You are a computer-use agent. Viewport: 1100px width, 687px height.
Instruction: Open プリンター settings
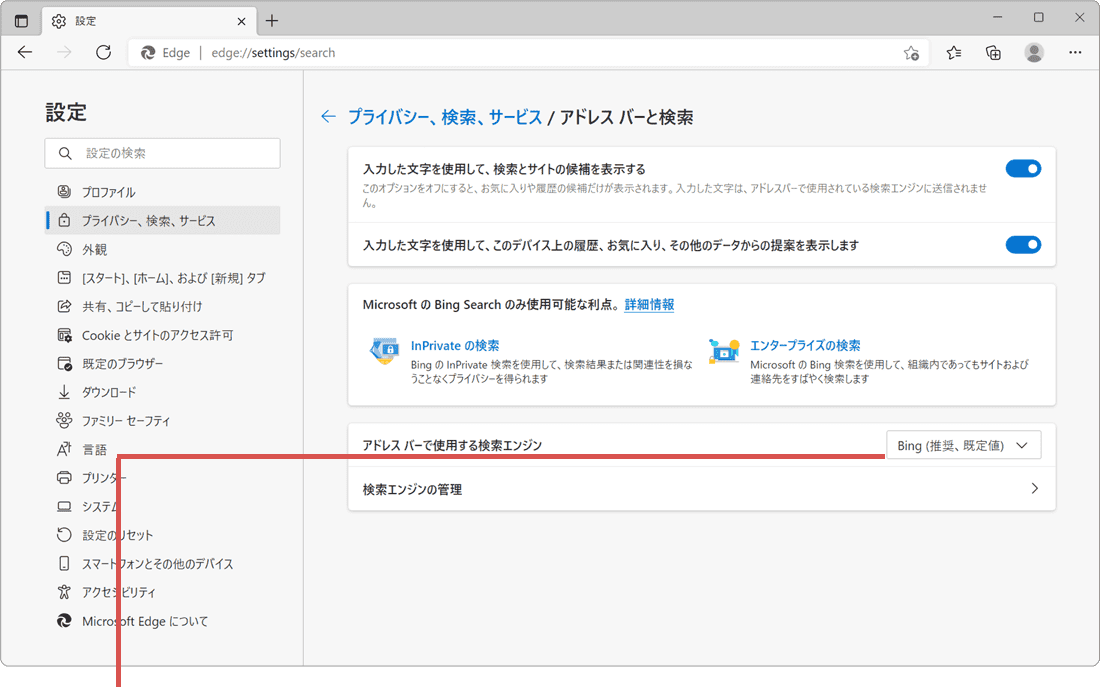pos(162,478)
